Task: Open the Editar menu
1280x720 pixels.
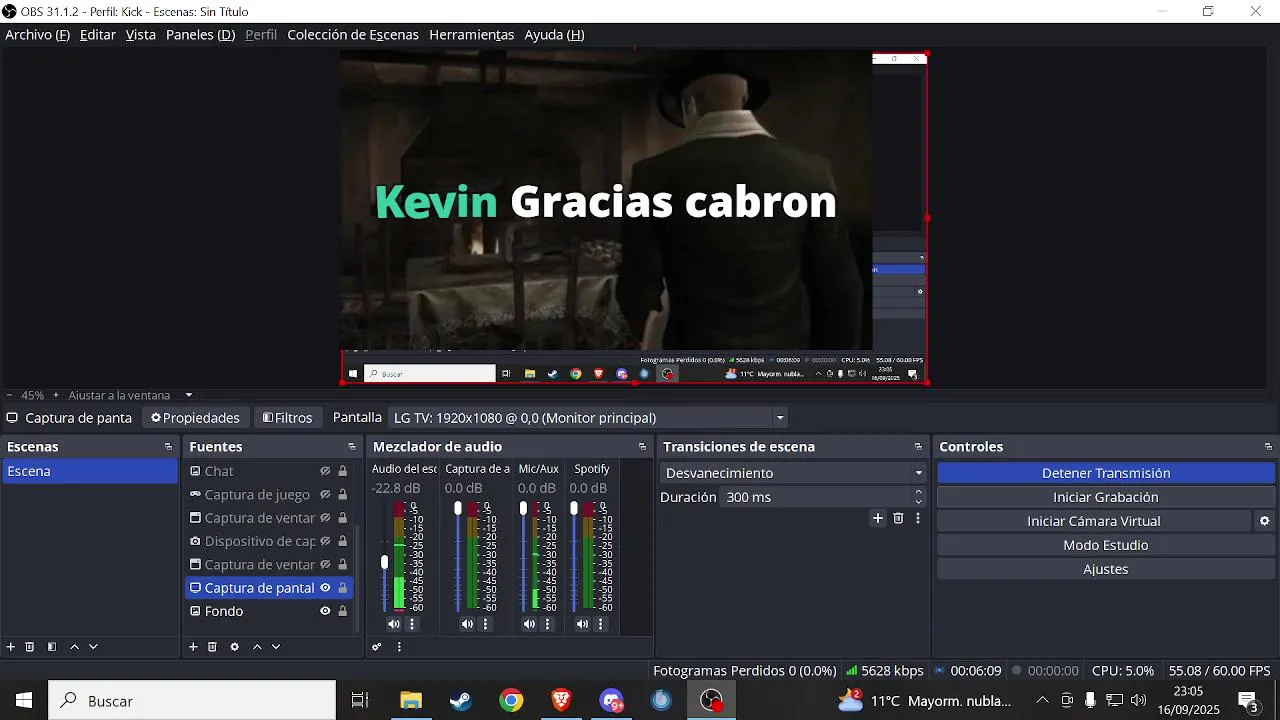Action: click(98, 35)
